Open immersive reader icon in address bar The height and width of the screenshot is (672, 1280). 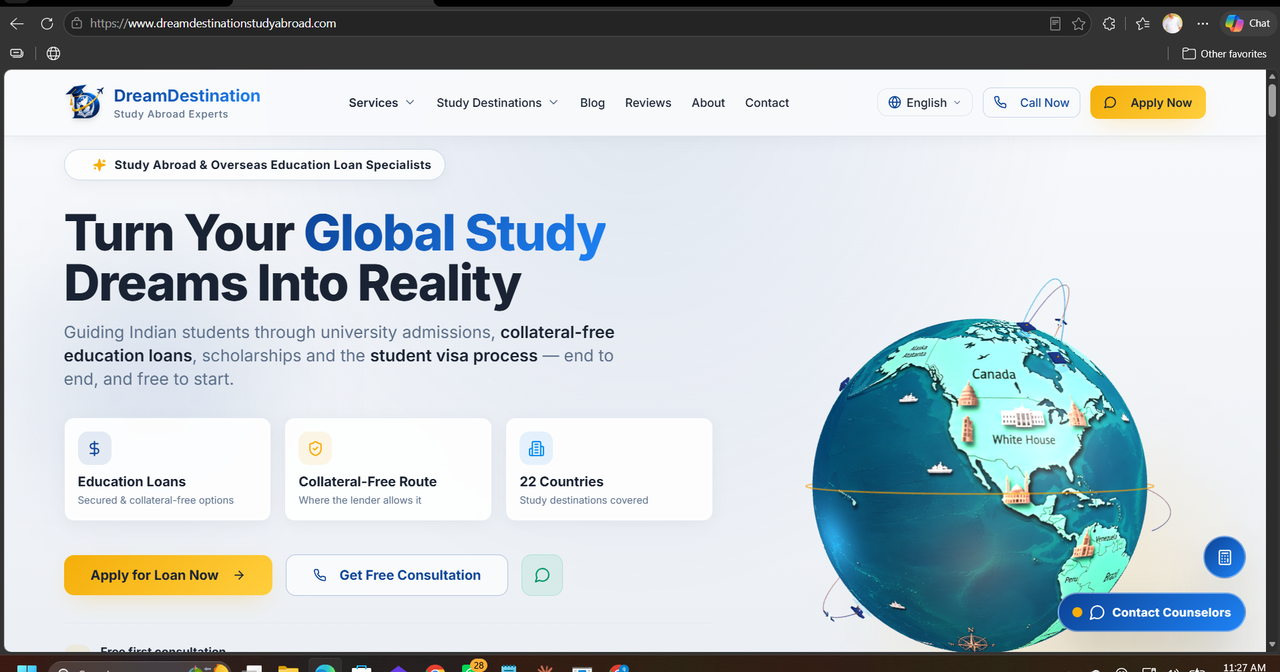click(1055, 23)
